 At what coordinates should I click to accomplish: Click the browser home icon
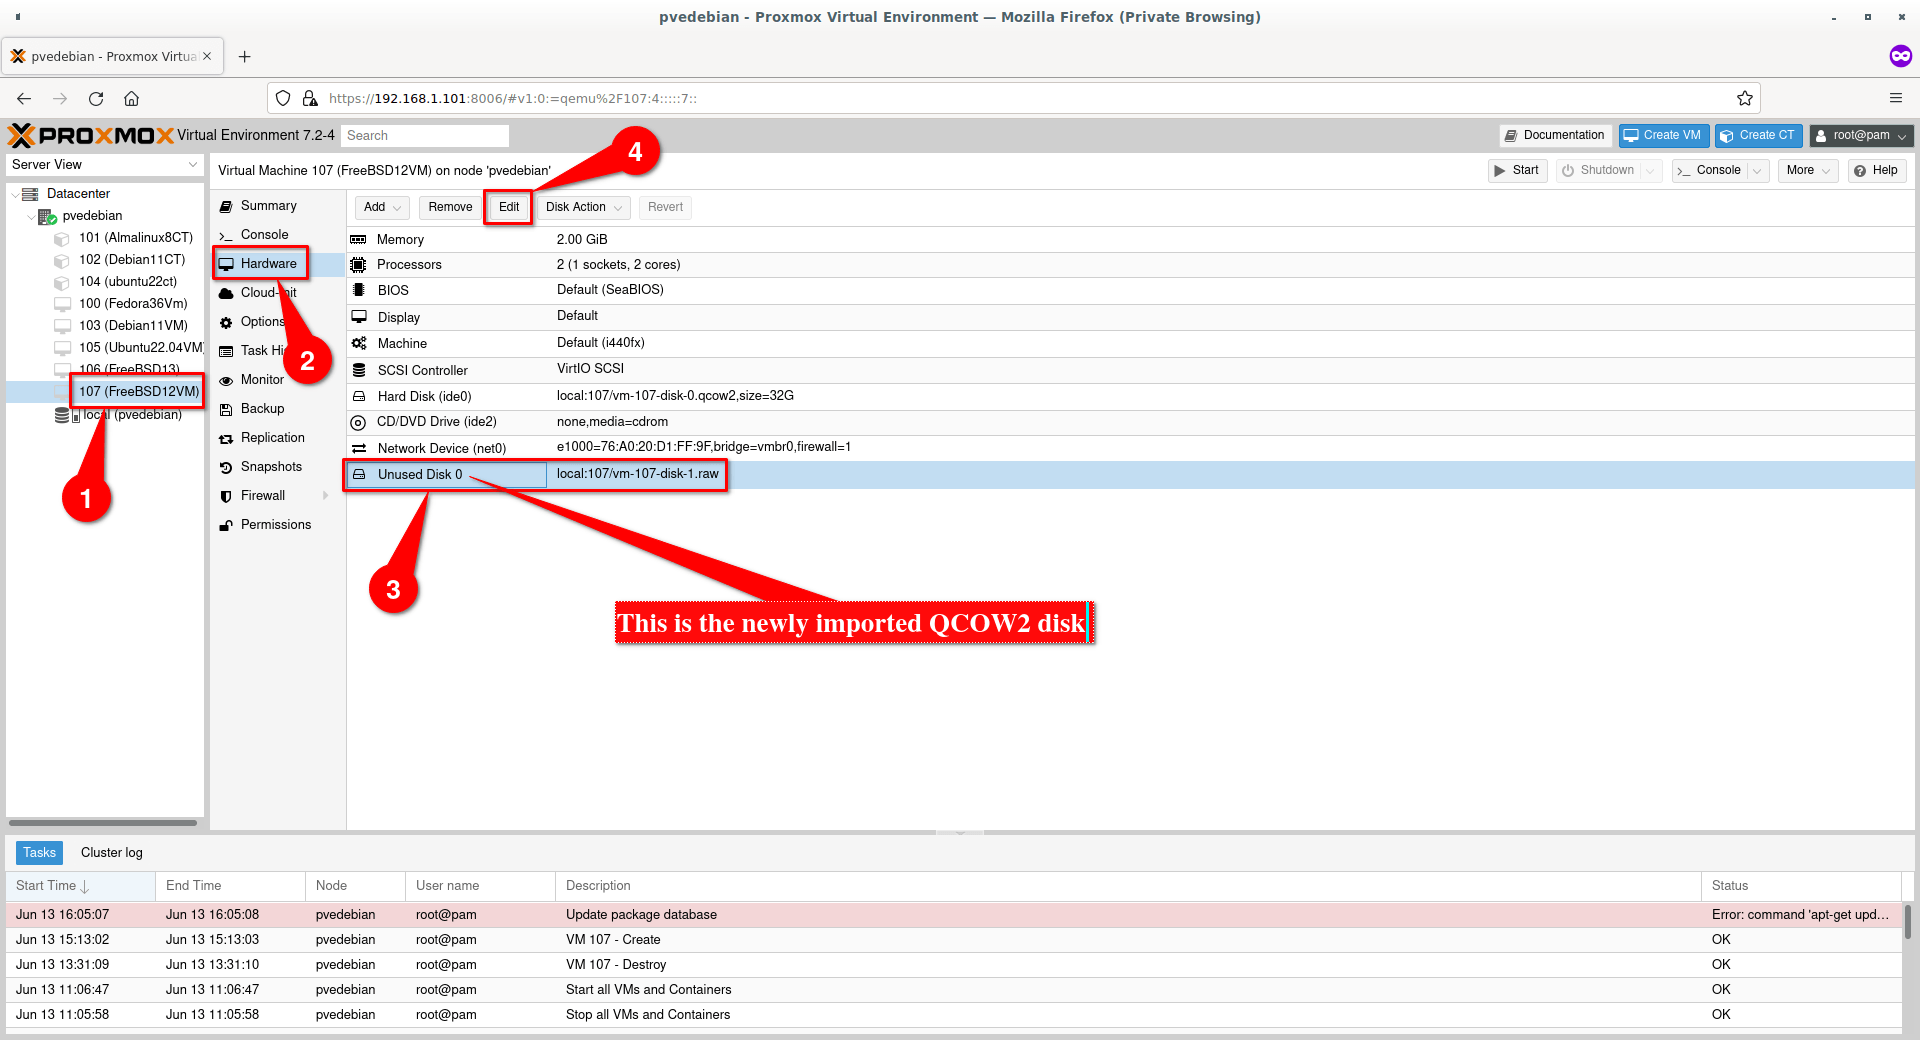point(131,98)
